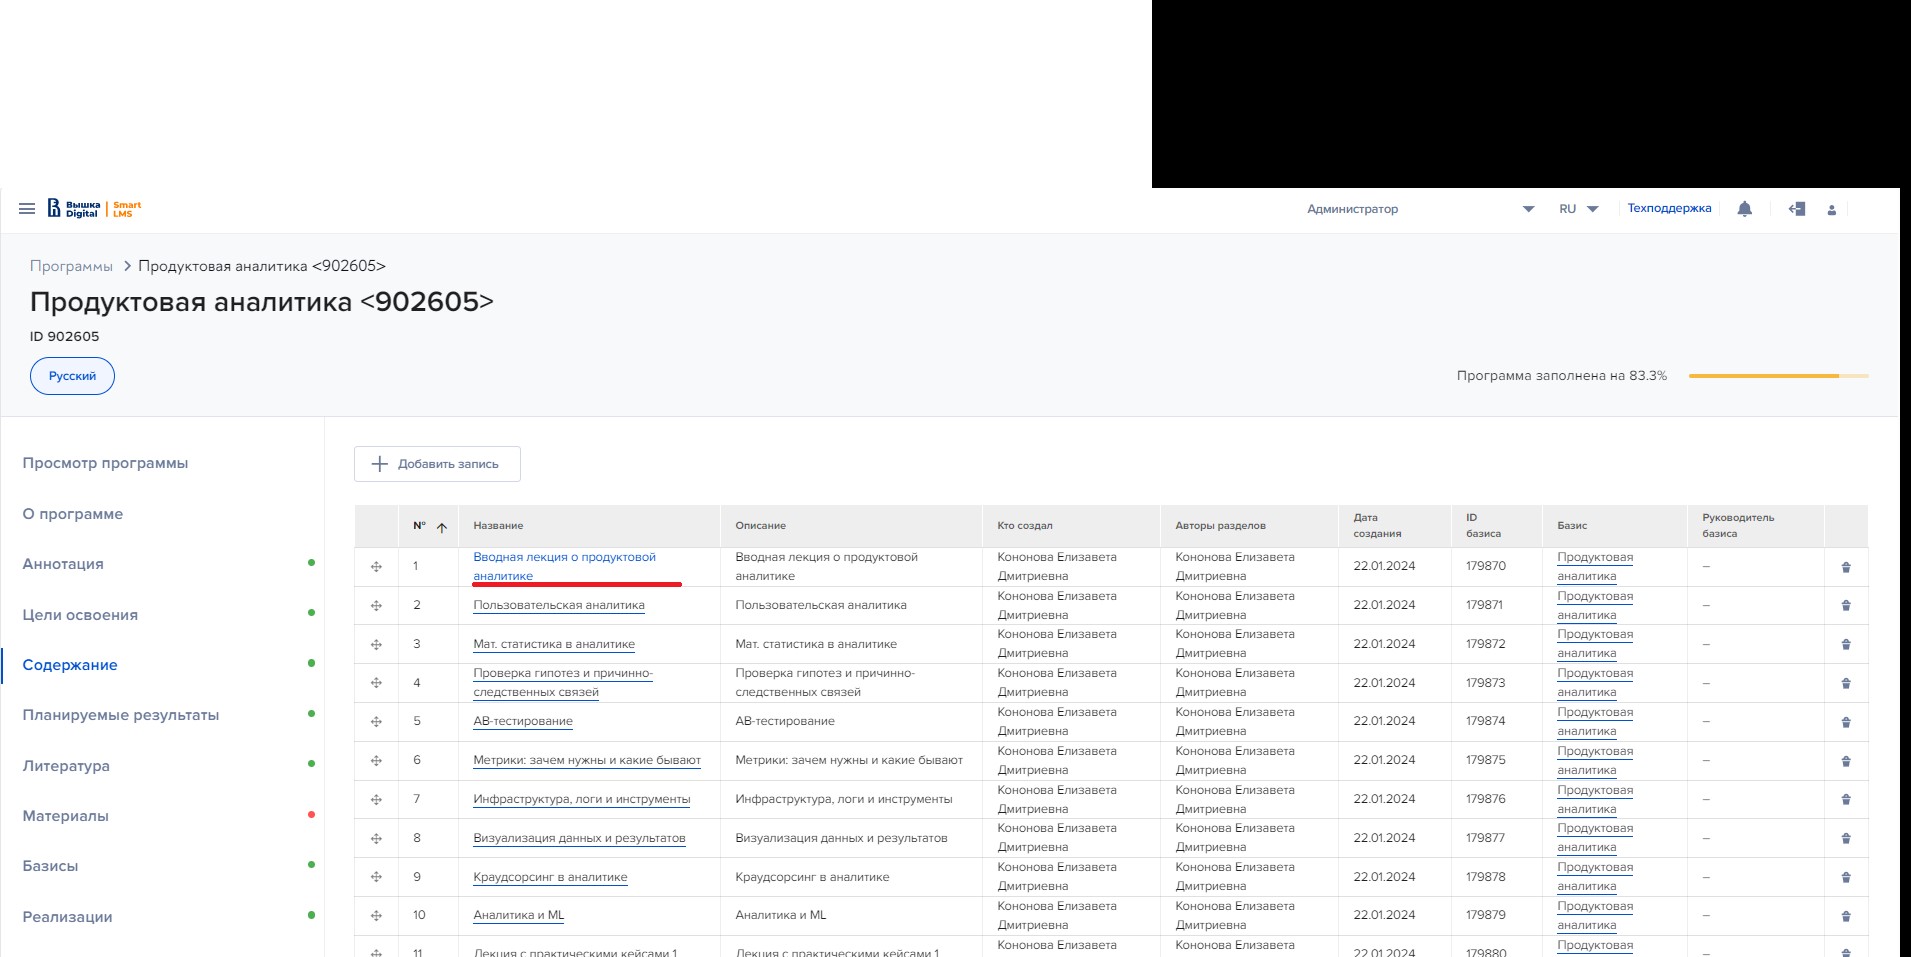Click the Добавить запись button

437,464
